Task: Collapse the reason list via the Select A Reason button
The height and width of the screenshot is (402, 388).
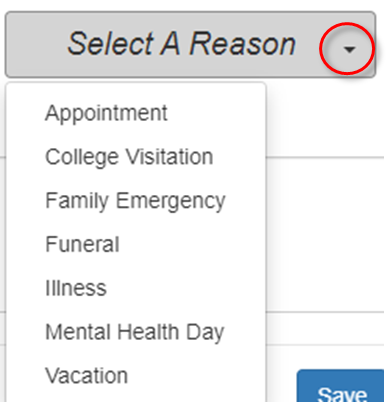Action: coord(190,45)
